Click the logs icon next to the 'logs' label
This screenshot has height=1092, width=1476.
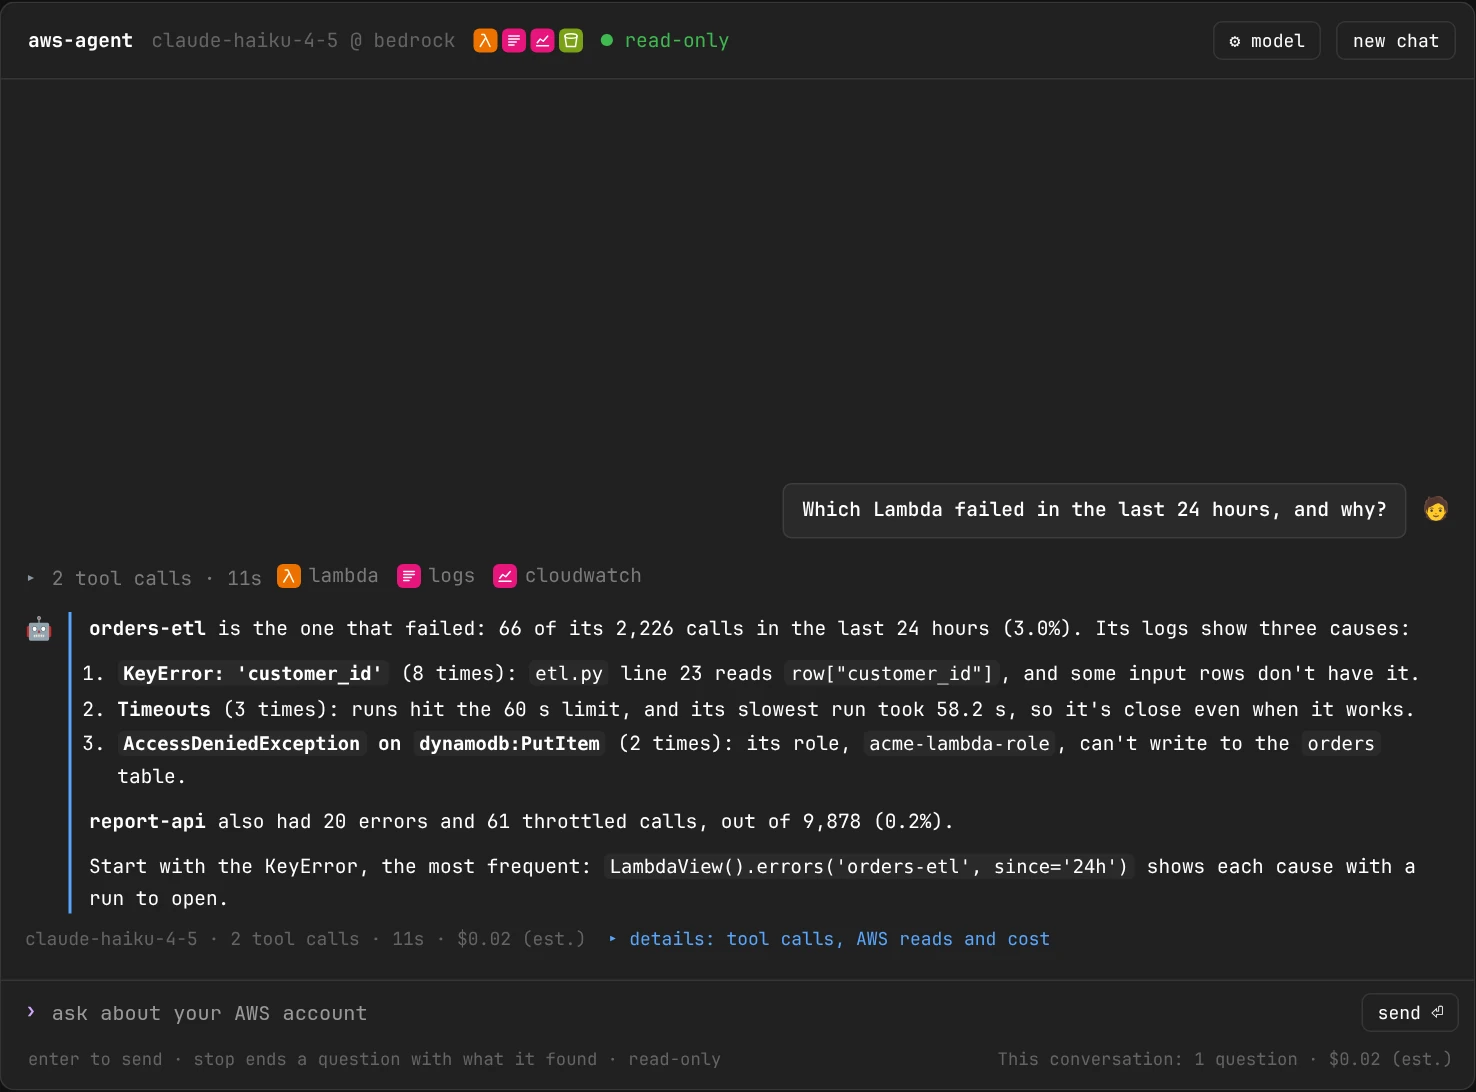click(409, 576)
